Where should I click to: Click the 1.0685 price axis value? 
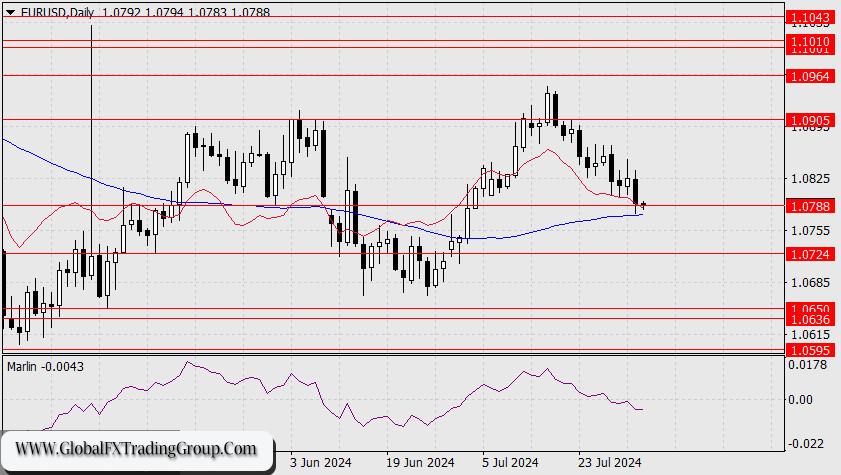[x=810, y=282]
